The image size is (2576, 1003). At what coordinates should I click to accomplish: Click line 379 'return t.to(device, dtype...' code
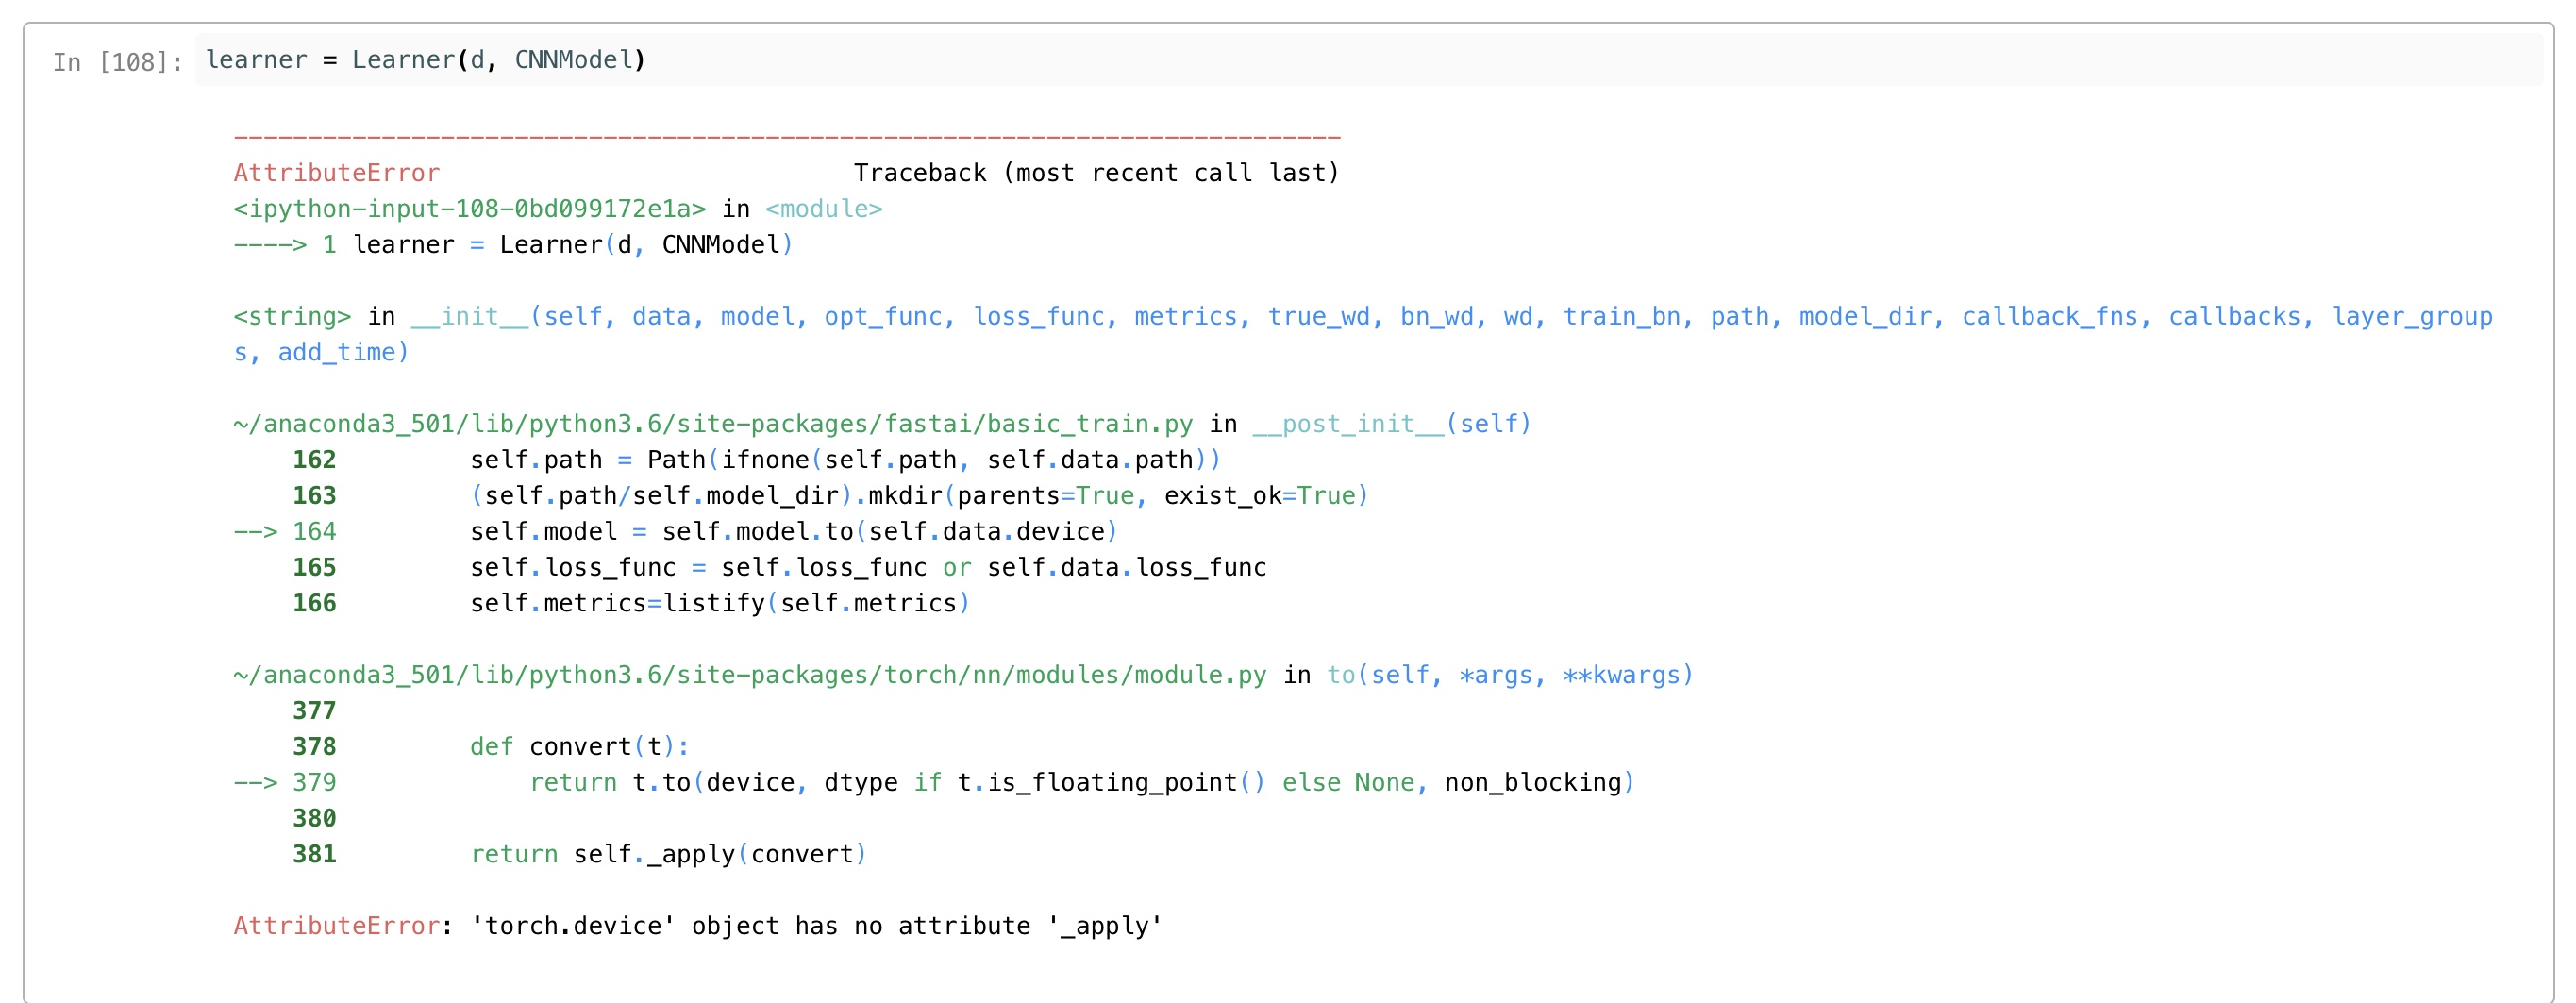[x=1082, y=783]
